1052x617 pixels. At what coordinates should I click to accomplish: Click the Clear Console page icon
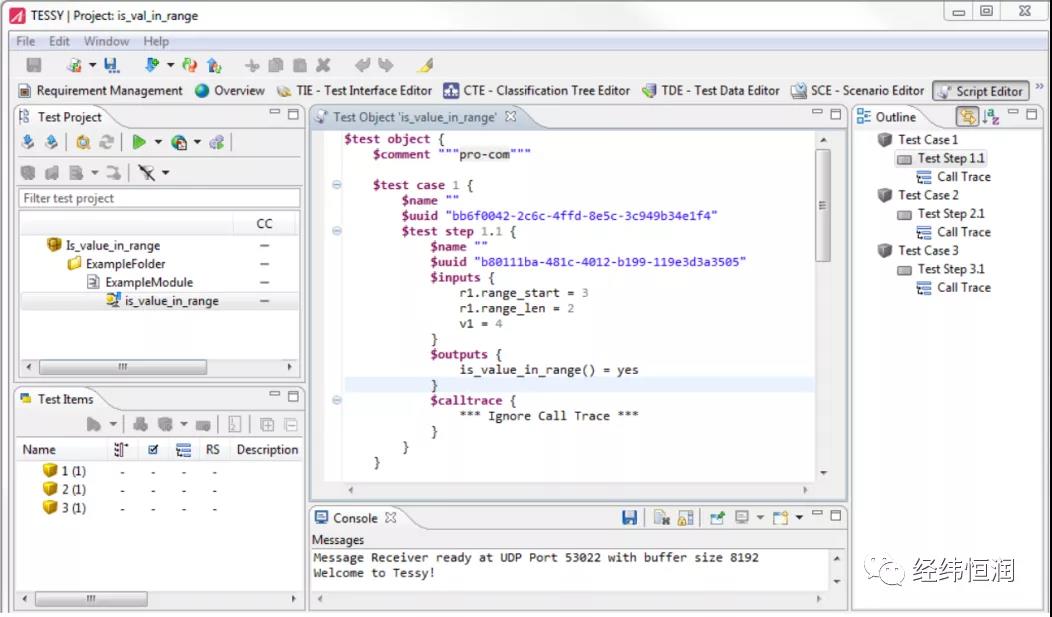[662, 518]
